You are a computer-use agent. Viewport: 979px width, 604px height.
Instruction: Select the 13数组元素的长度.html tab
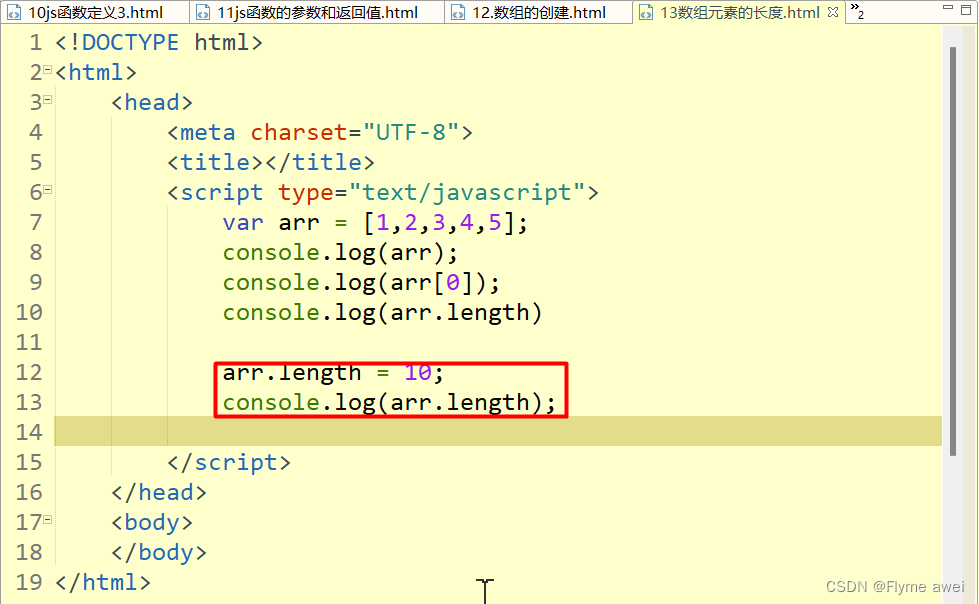739,12
